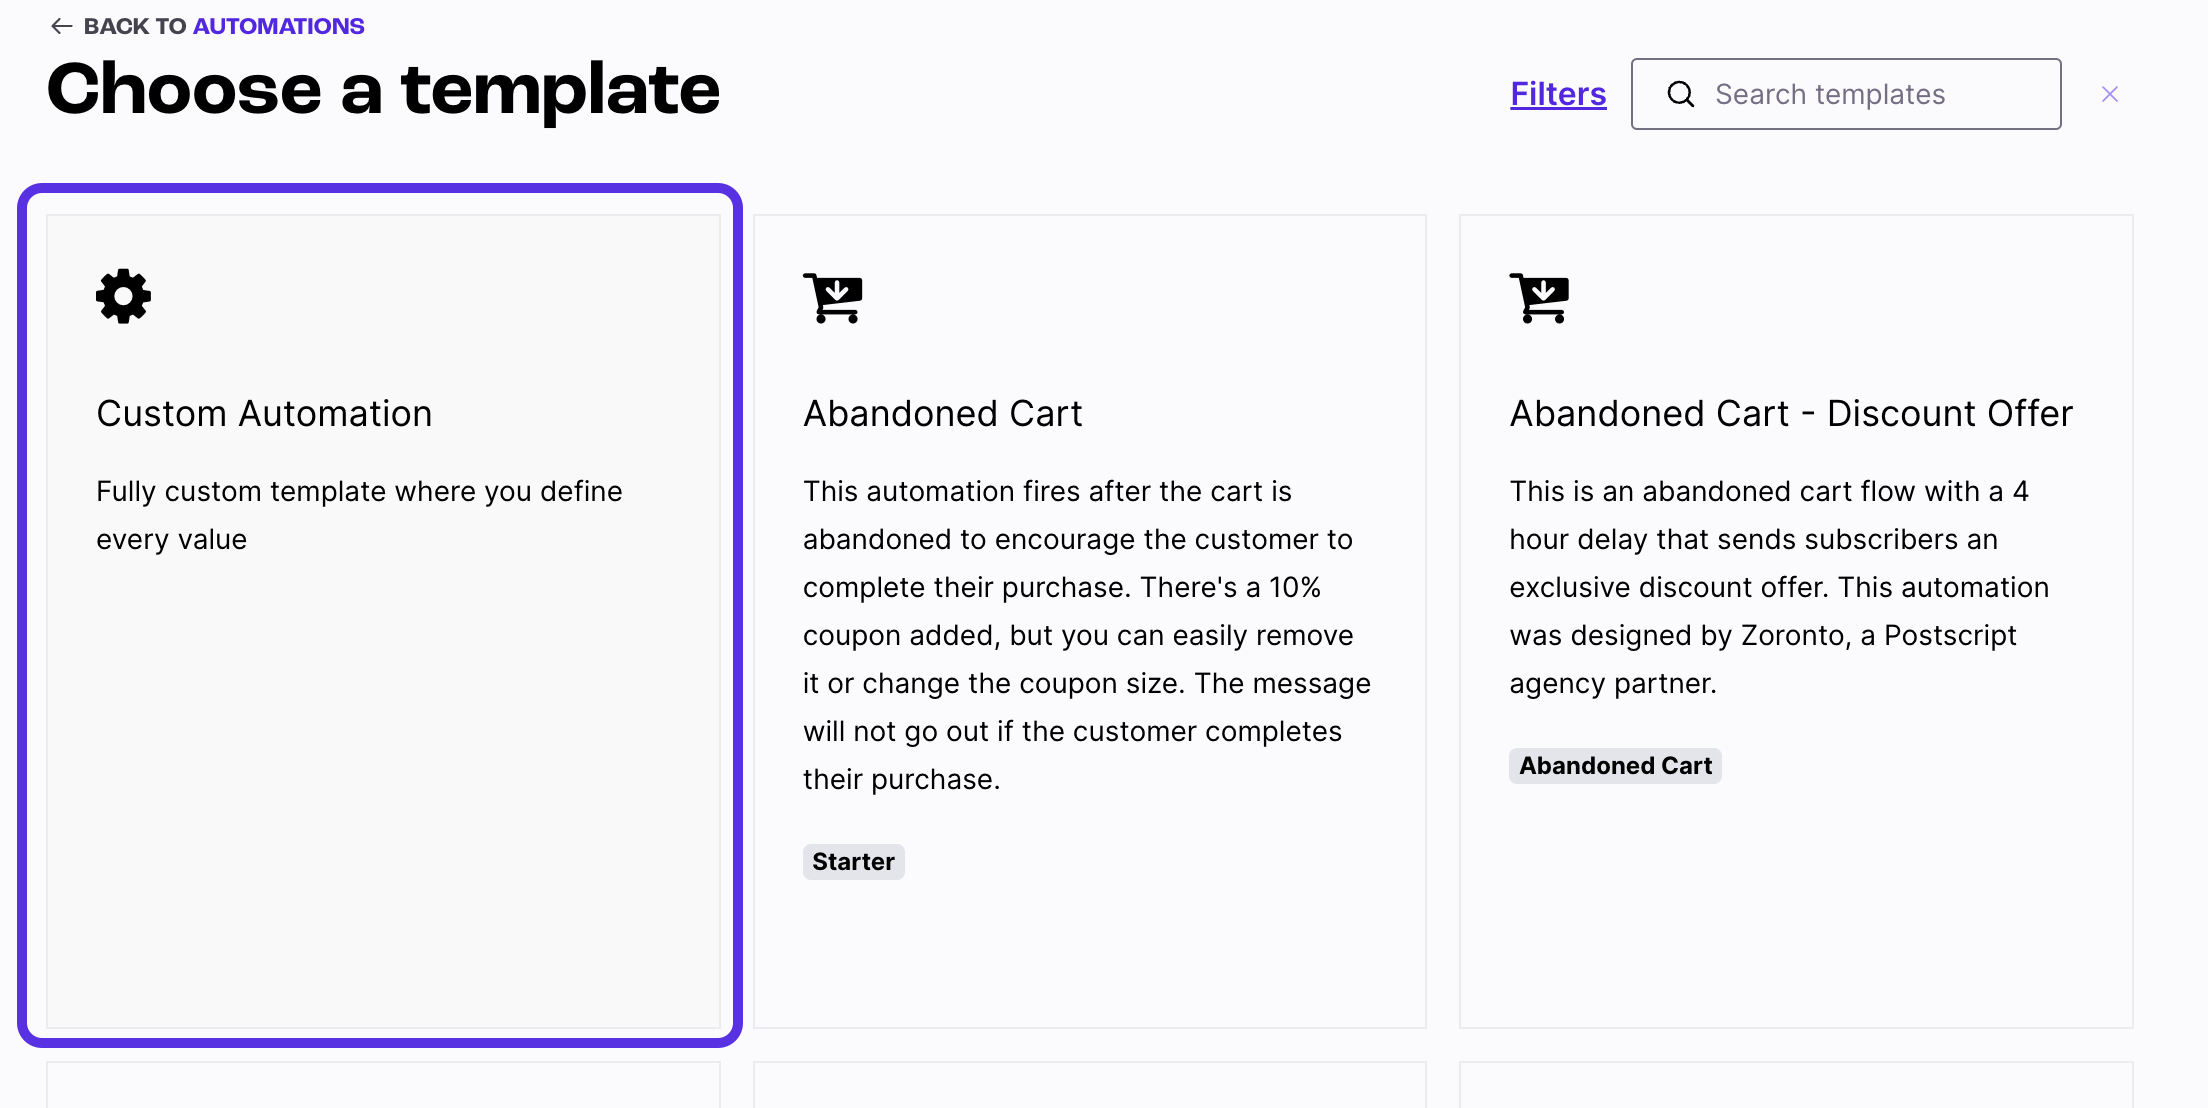Click the Starter tag
Viewport: 2208px width, 1108px height.
[853, 861]
